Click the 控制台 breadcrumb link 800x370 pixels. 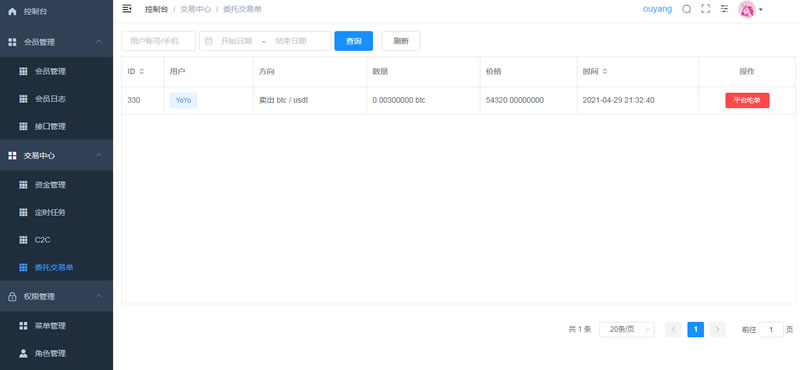[156, 9]
